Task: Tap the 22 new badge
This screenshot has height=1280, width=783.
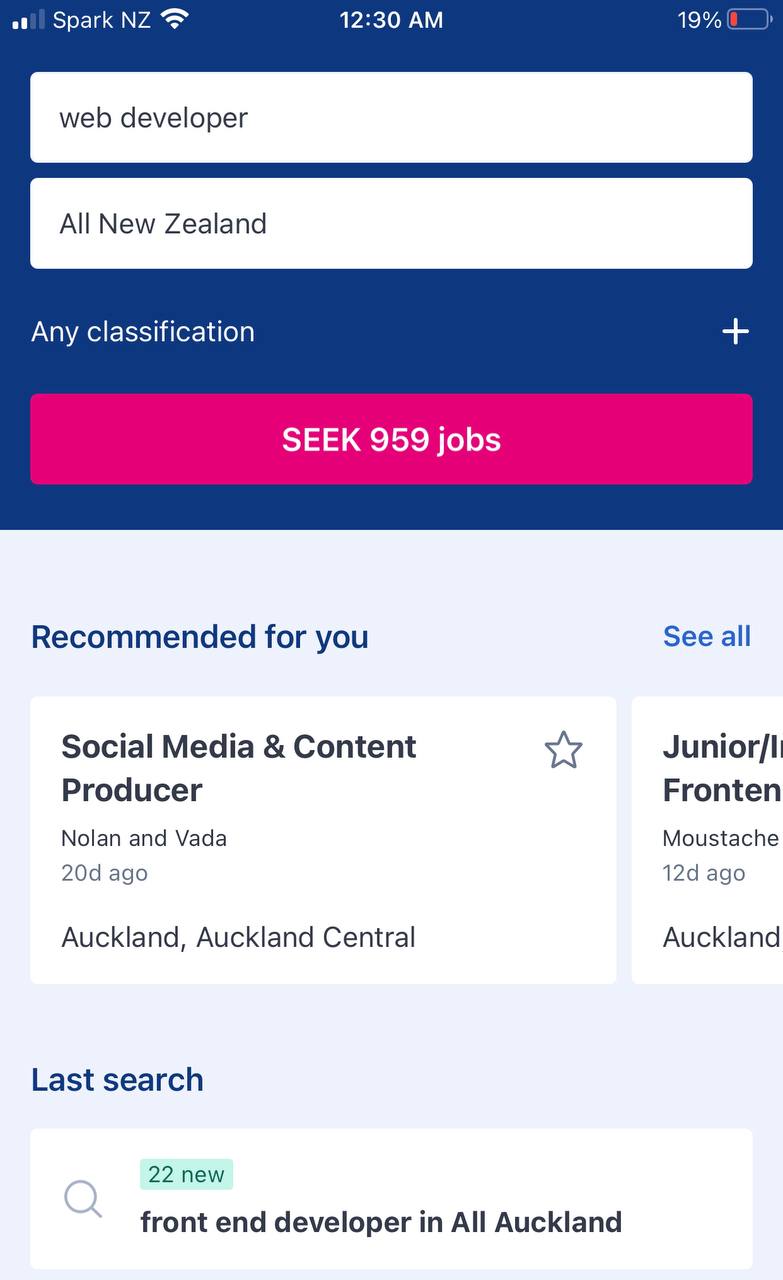Action: 186,1175
